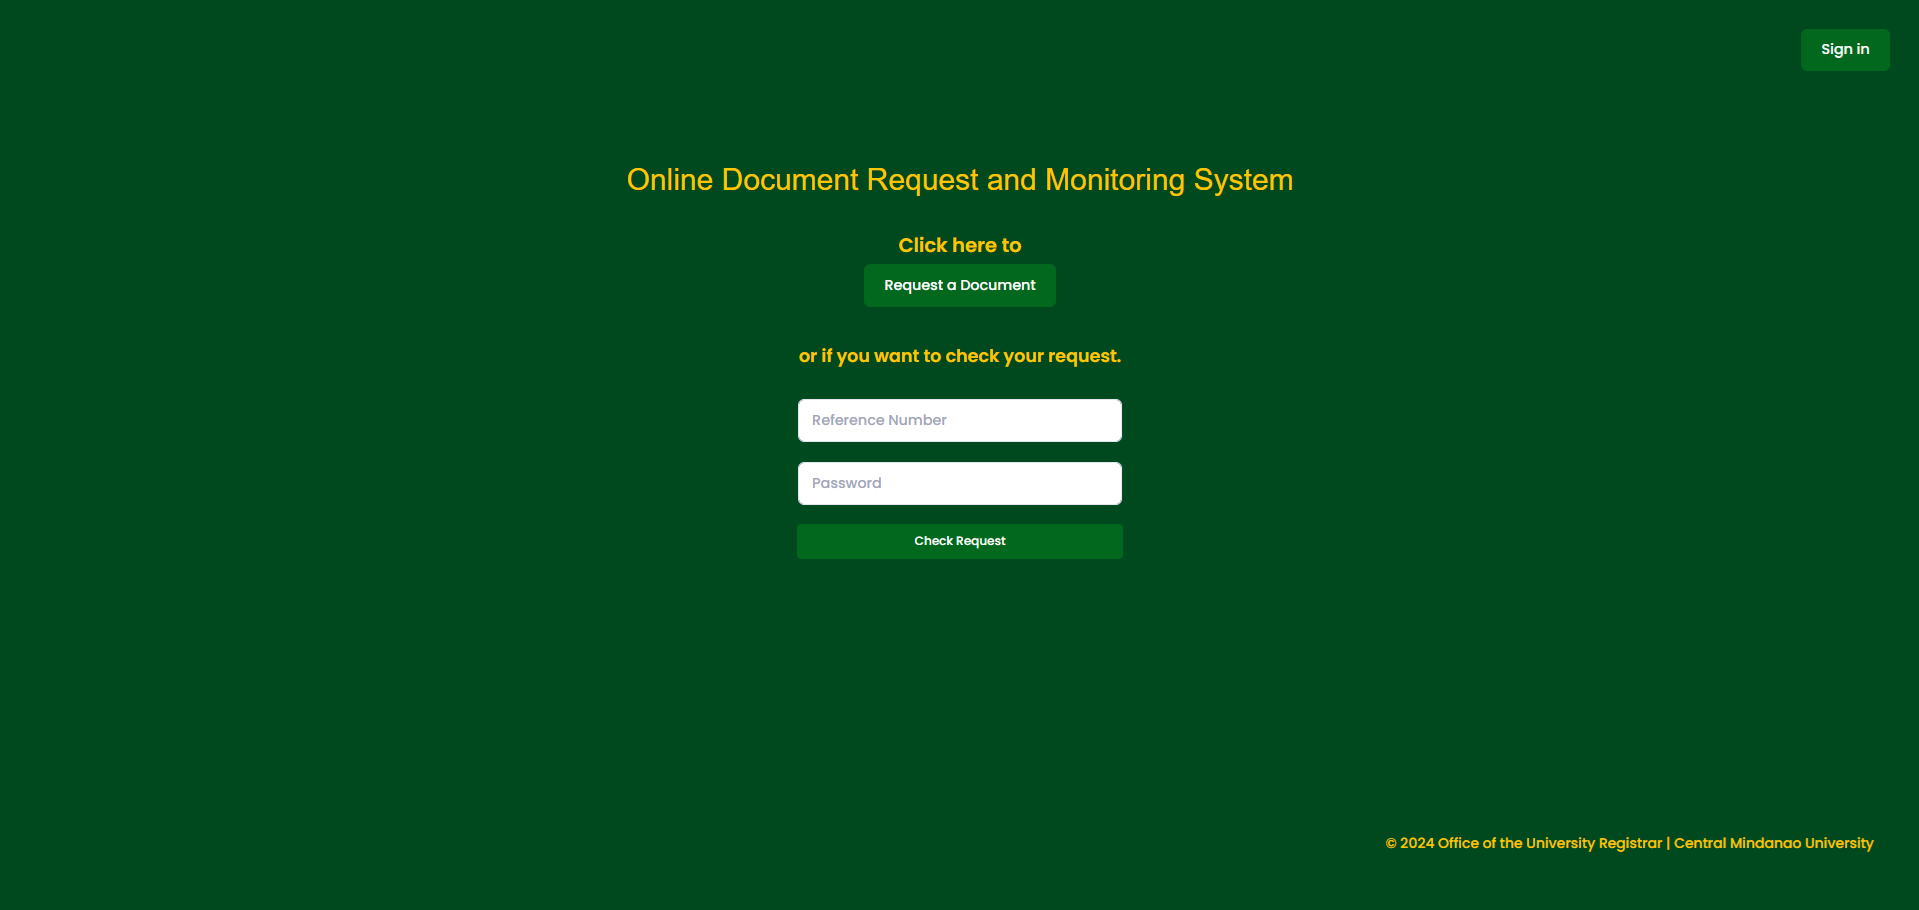Click Central Mindanao University in the footer
Image resolution: width=1919 pixels, height=910 pixels.
pyautogui.click(x=1773, y=843)
